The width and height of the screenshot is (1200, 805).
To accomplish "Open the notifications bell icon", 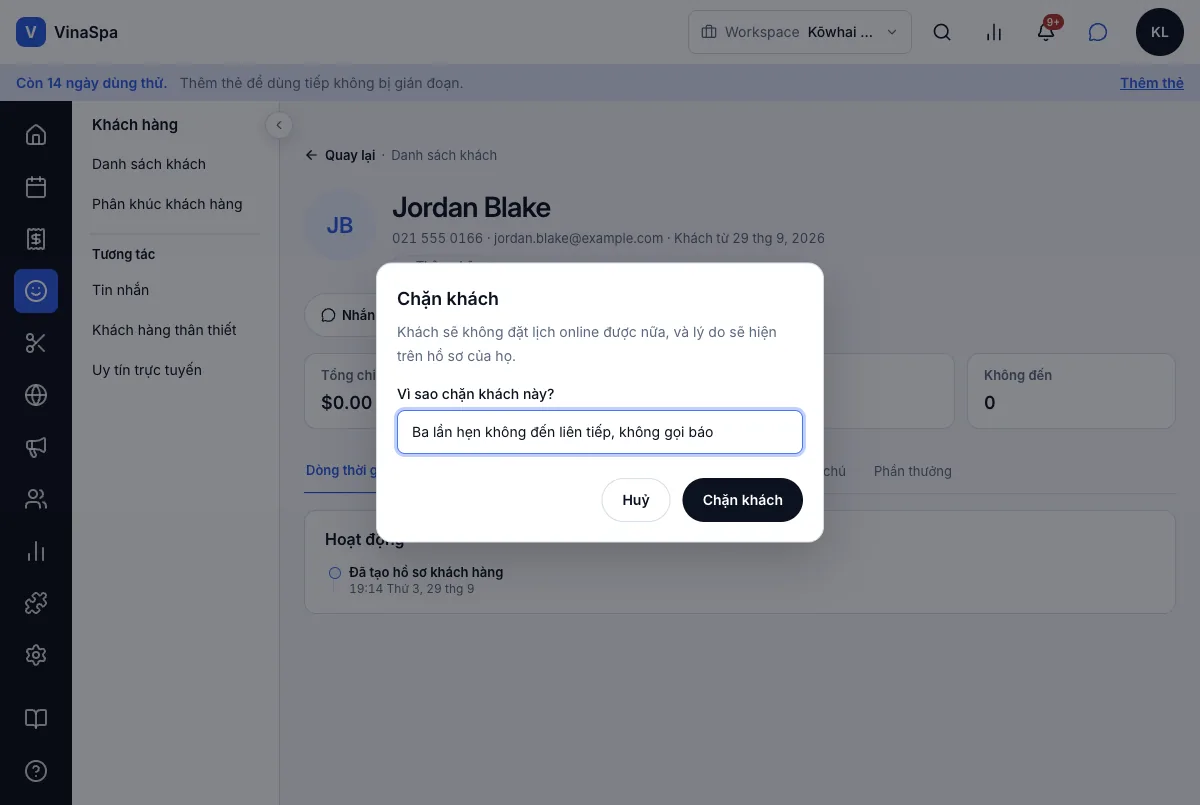I will (x=1046, y=32).
